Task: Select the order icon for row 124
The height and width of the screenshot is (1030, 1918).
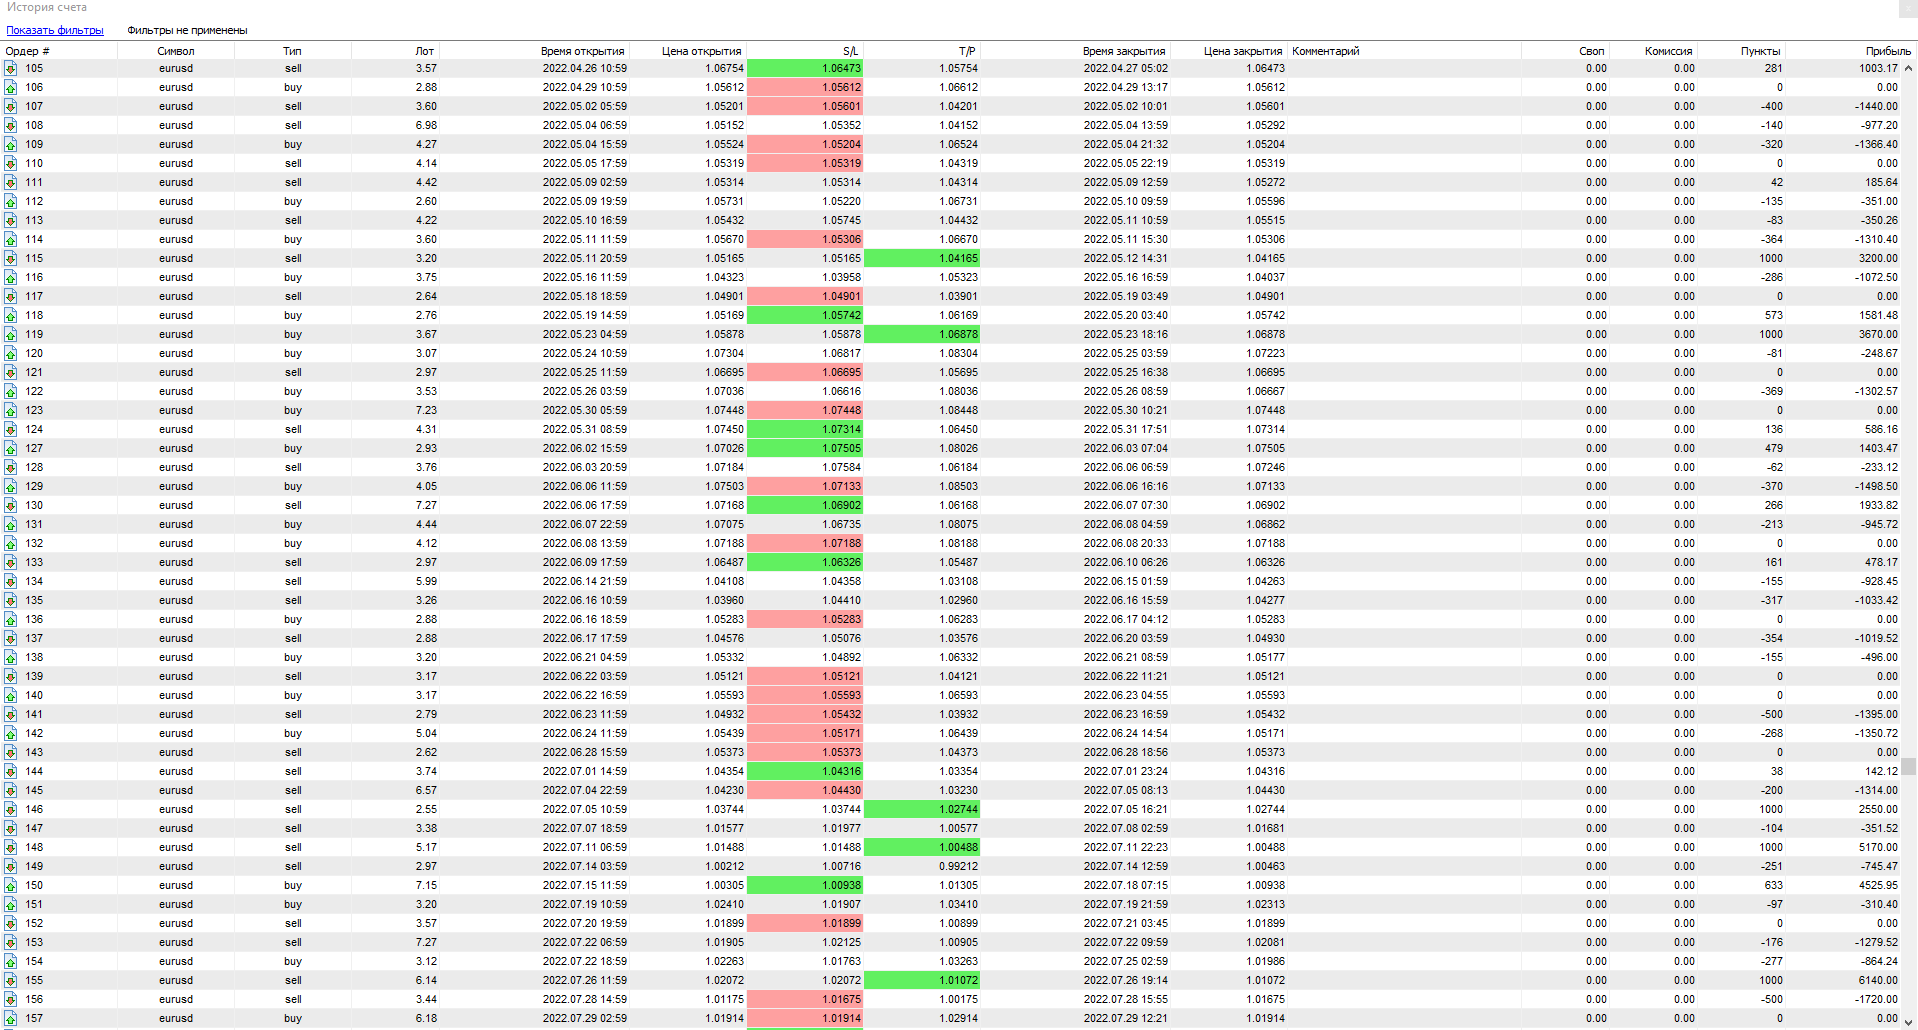Action: click(10, 430)
